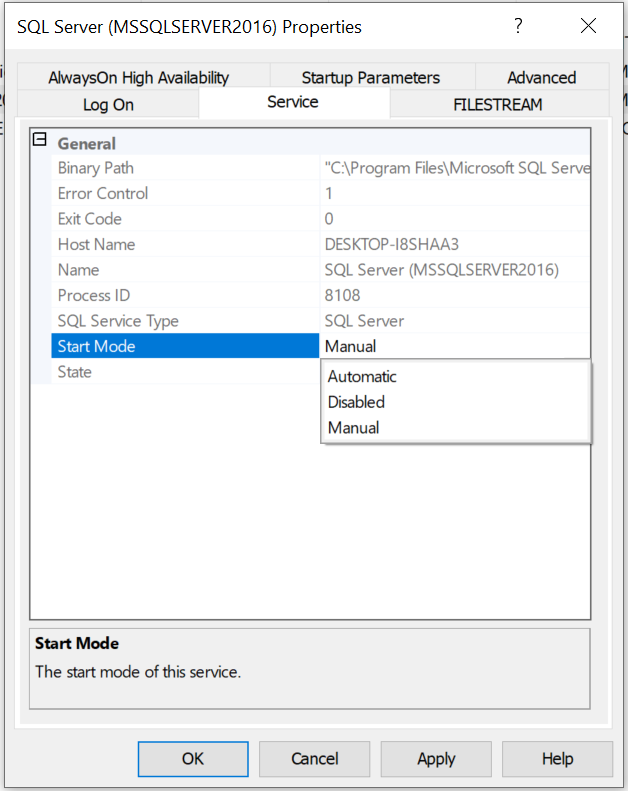Choose Automatic in the Start Mode list
628x791 pixels.
[x=455, y=376]
